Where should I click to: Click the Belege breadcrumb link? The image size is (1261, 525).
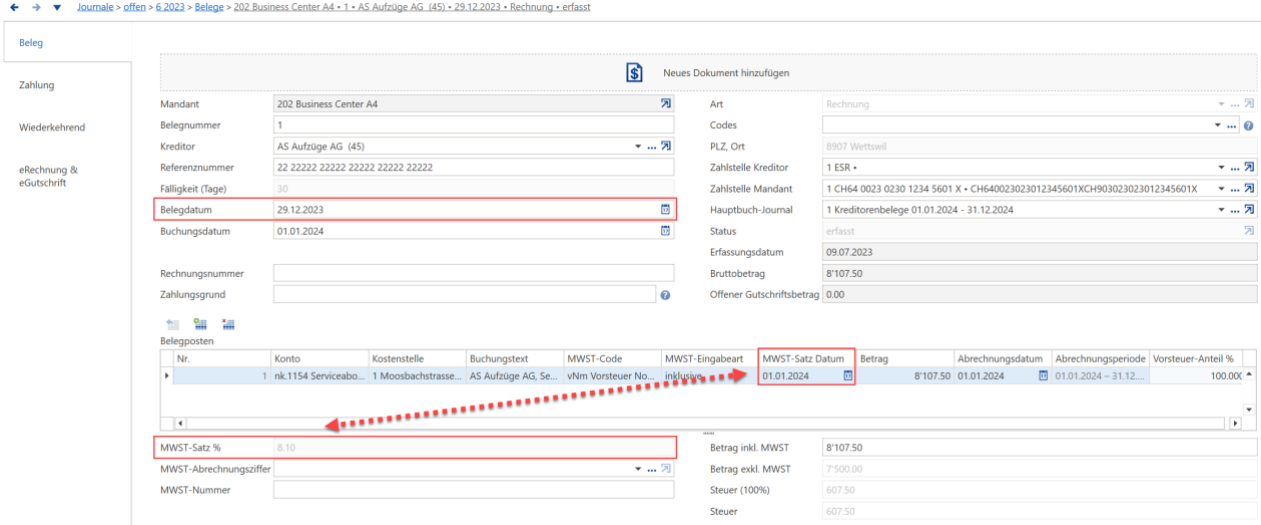(x=209, y=7)
